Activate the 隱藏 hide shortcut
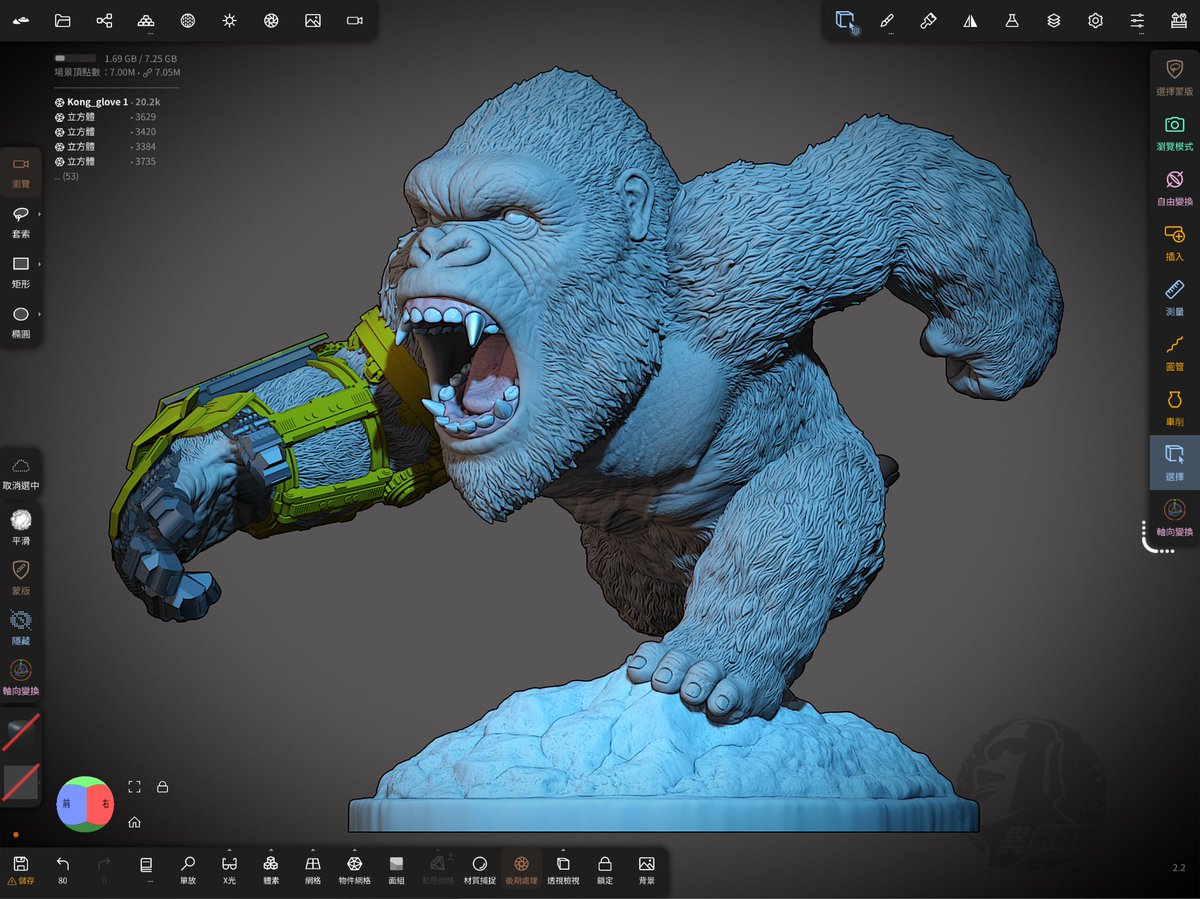1200x899 pixels. tap(21, 627)
